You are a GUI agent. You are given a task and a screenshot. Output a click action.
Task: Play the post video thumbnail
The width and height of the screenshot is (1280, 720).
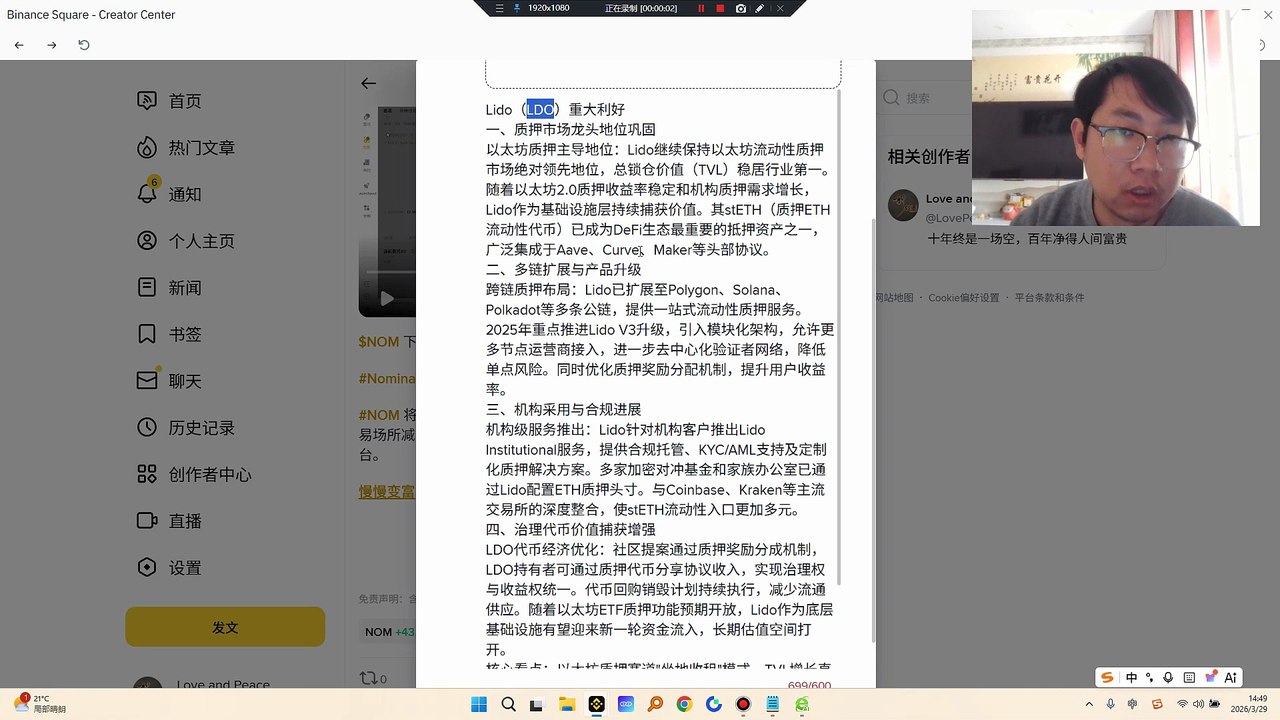(x=387, y=298)
